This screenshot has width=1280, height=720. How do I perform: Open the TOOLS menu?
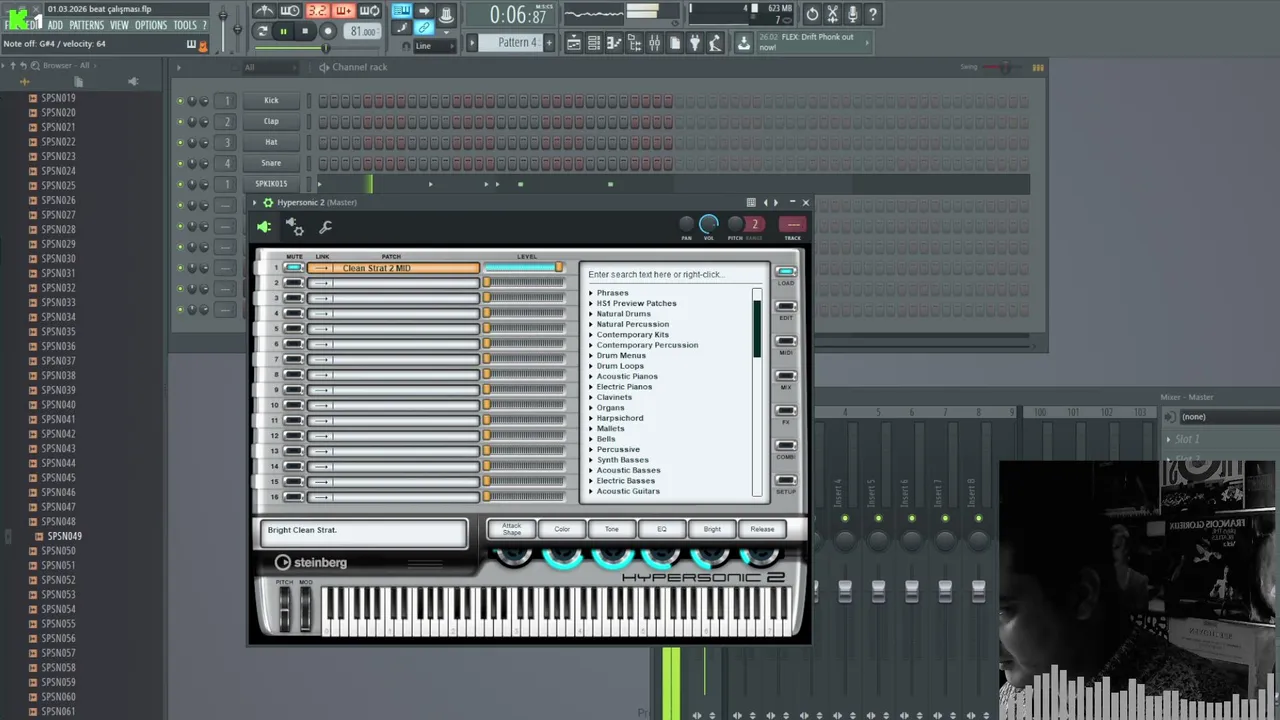pos(185,25)
